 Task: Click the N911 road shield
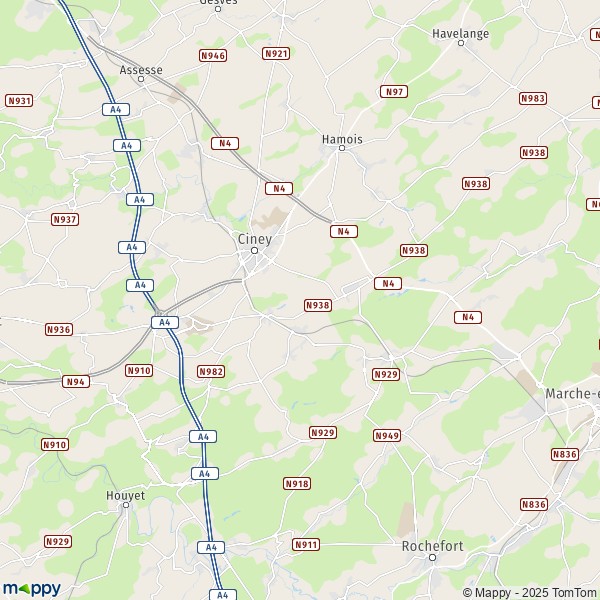[x=306, y=545]
